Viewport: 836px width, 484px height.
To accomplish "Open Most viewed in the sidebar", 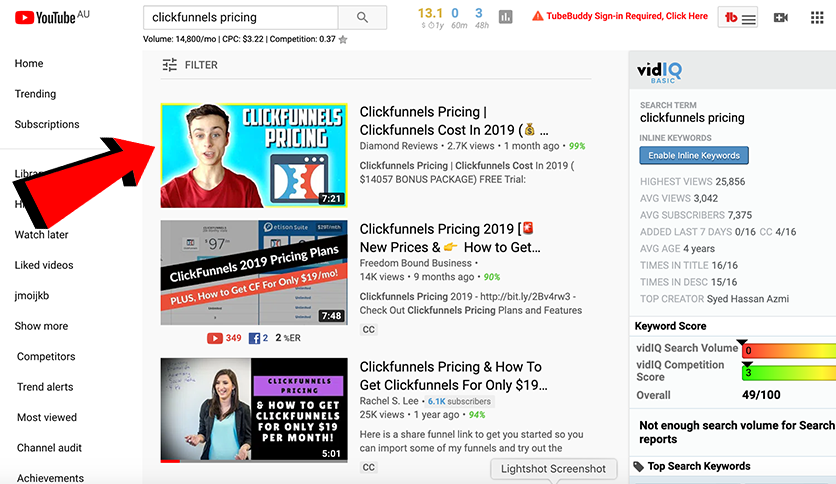I will (x=47, y=417).
